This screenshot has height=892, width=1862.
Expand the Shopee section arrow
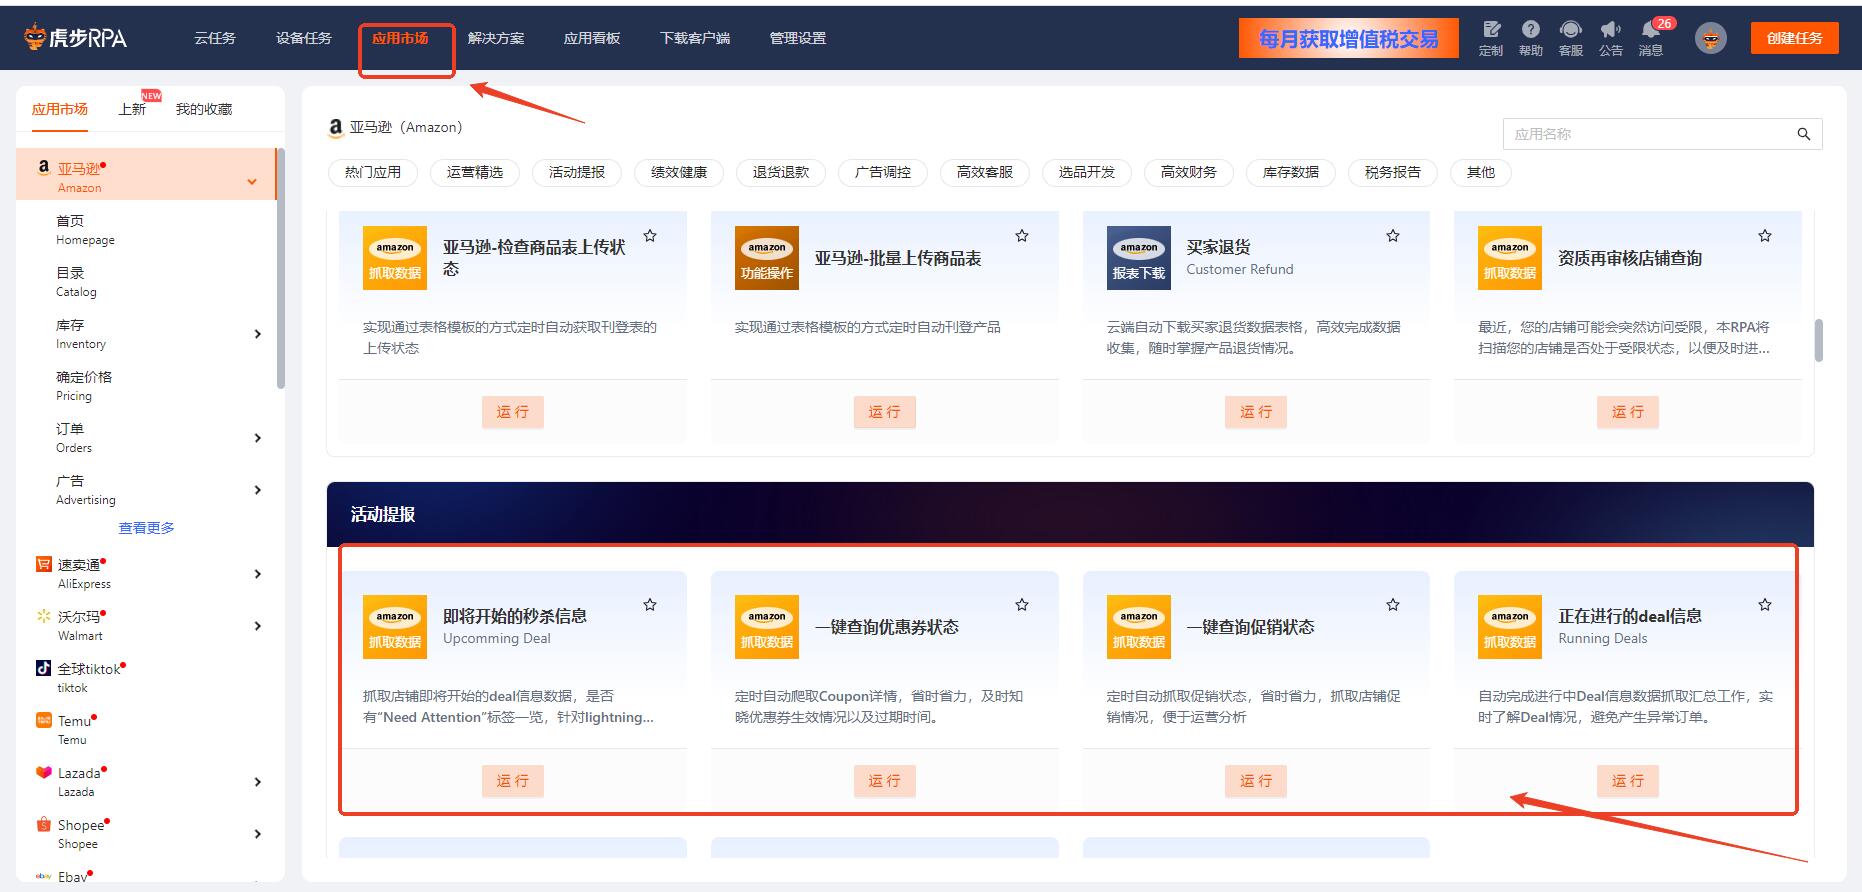coord(258,834)
